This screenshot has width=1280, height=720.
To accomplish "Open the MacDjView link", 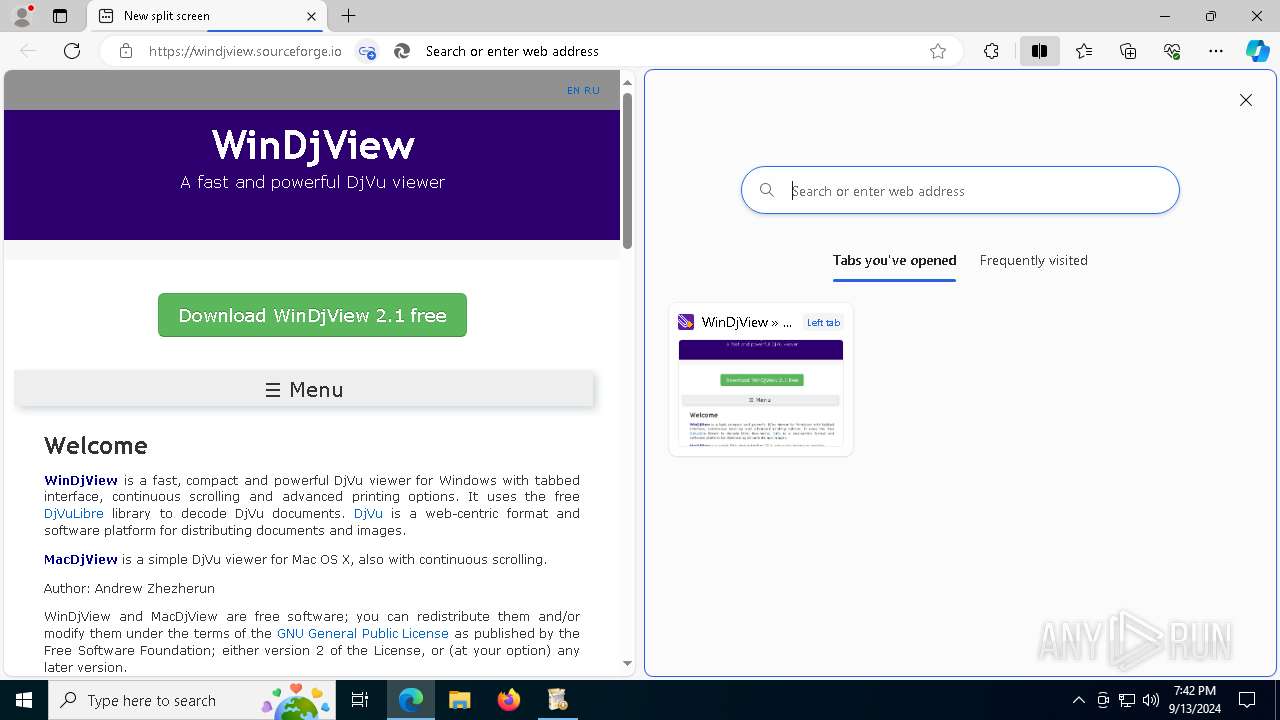I will 81,559.
